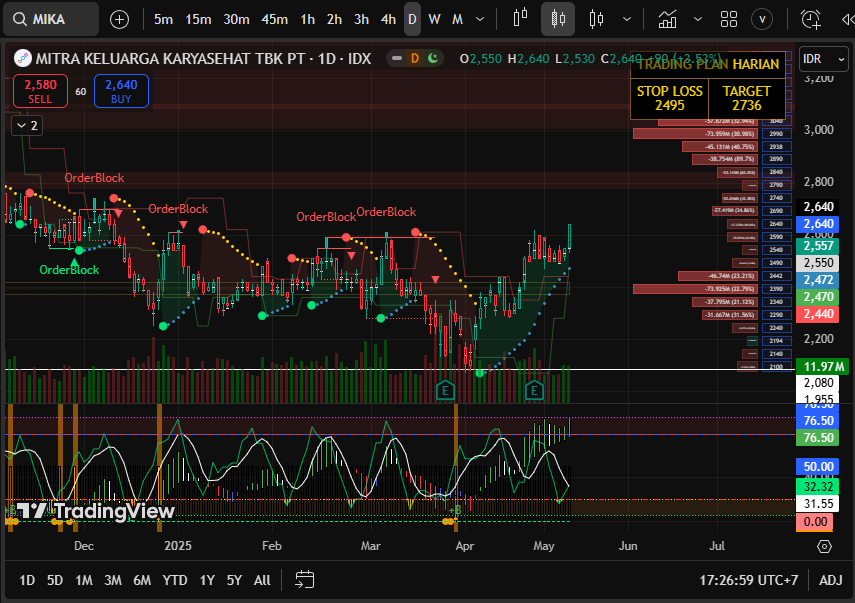Click the earnings E marker near April
Screen dimensions: 855x603
click(446, 389)
